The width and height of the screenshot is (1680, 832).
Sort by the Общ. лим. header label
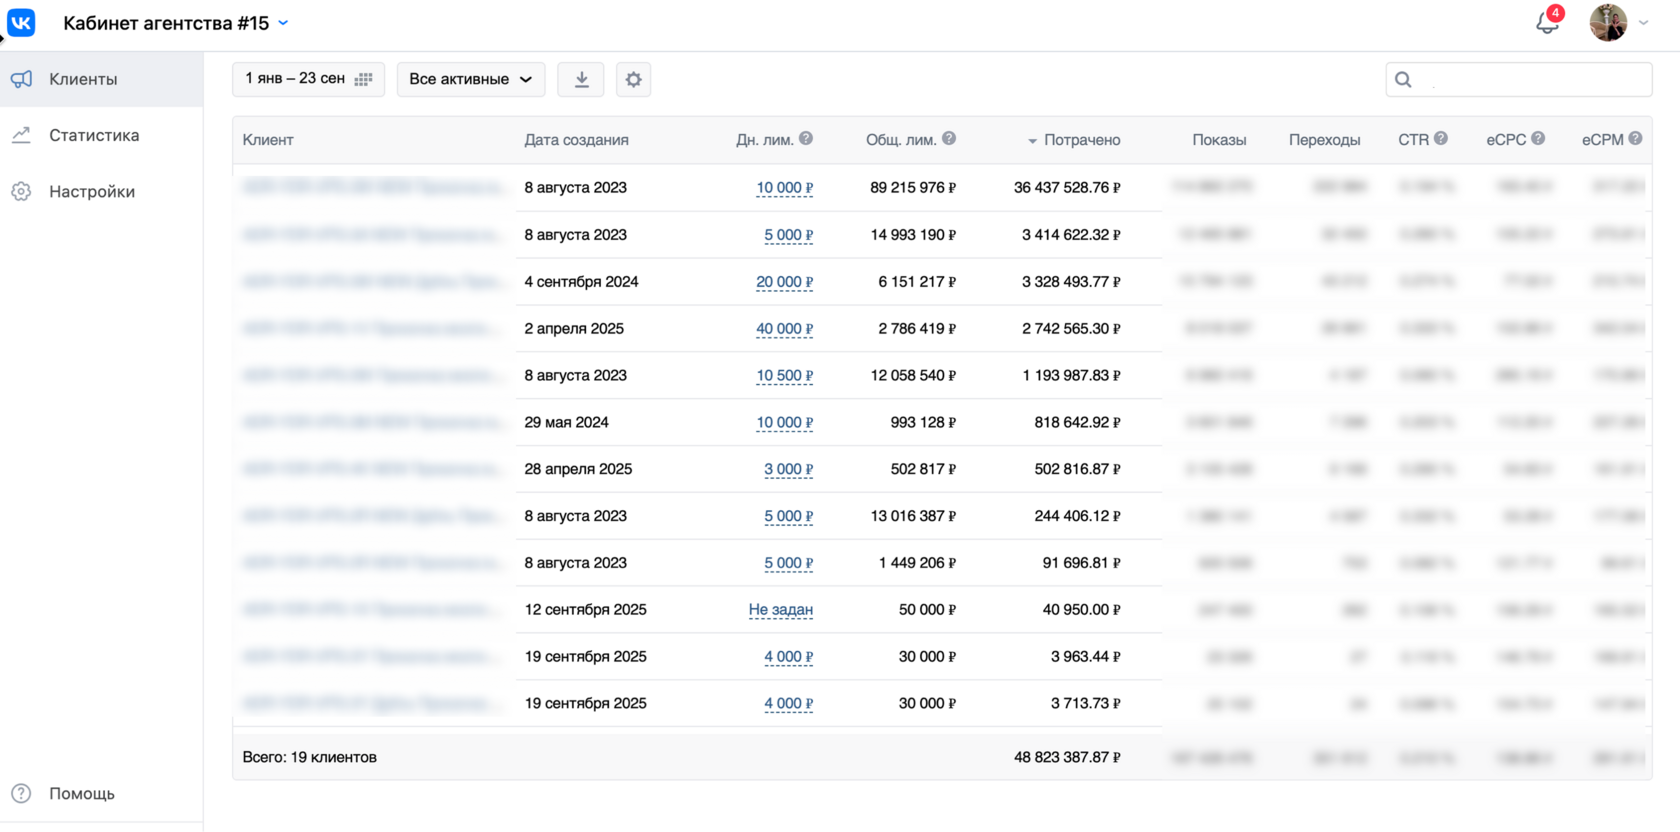click(x=901, y=140)
